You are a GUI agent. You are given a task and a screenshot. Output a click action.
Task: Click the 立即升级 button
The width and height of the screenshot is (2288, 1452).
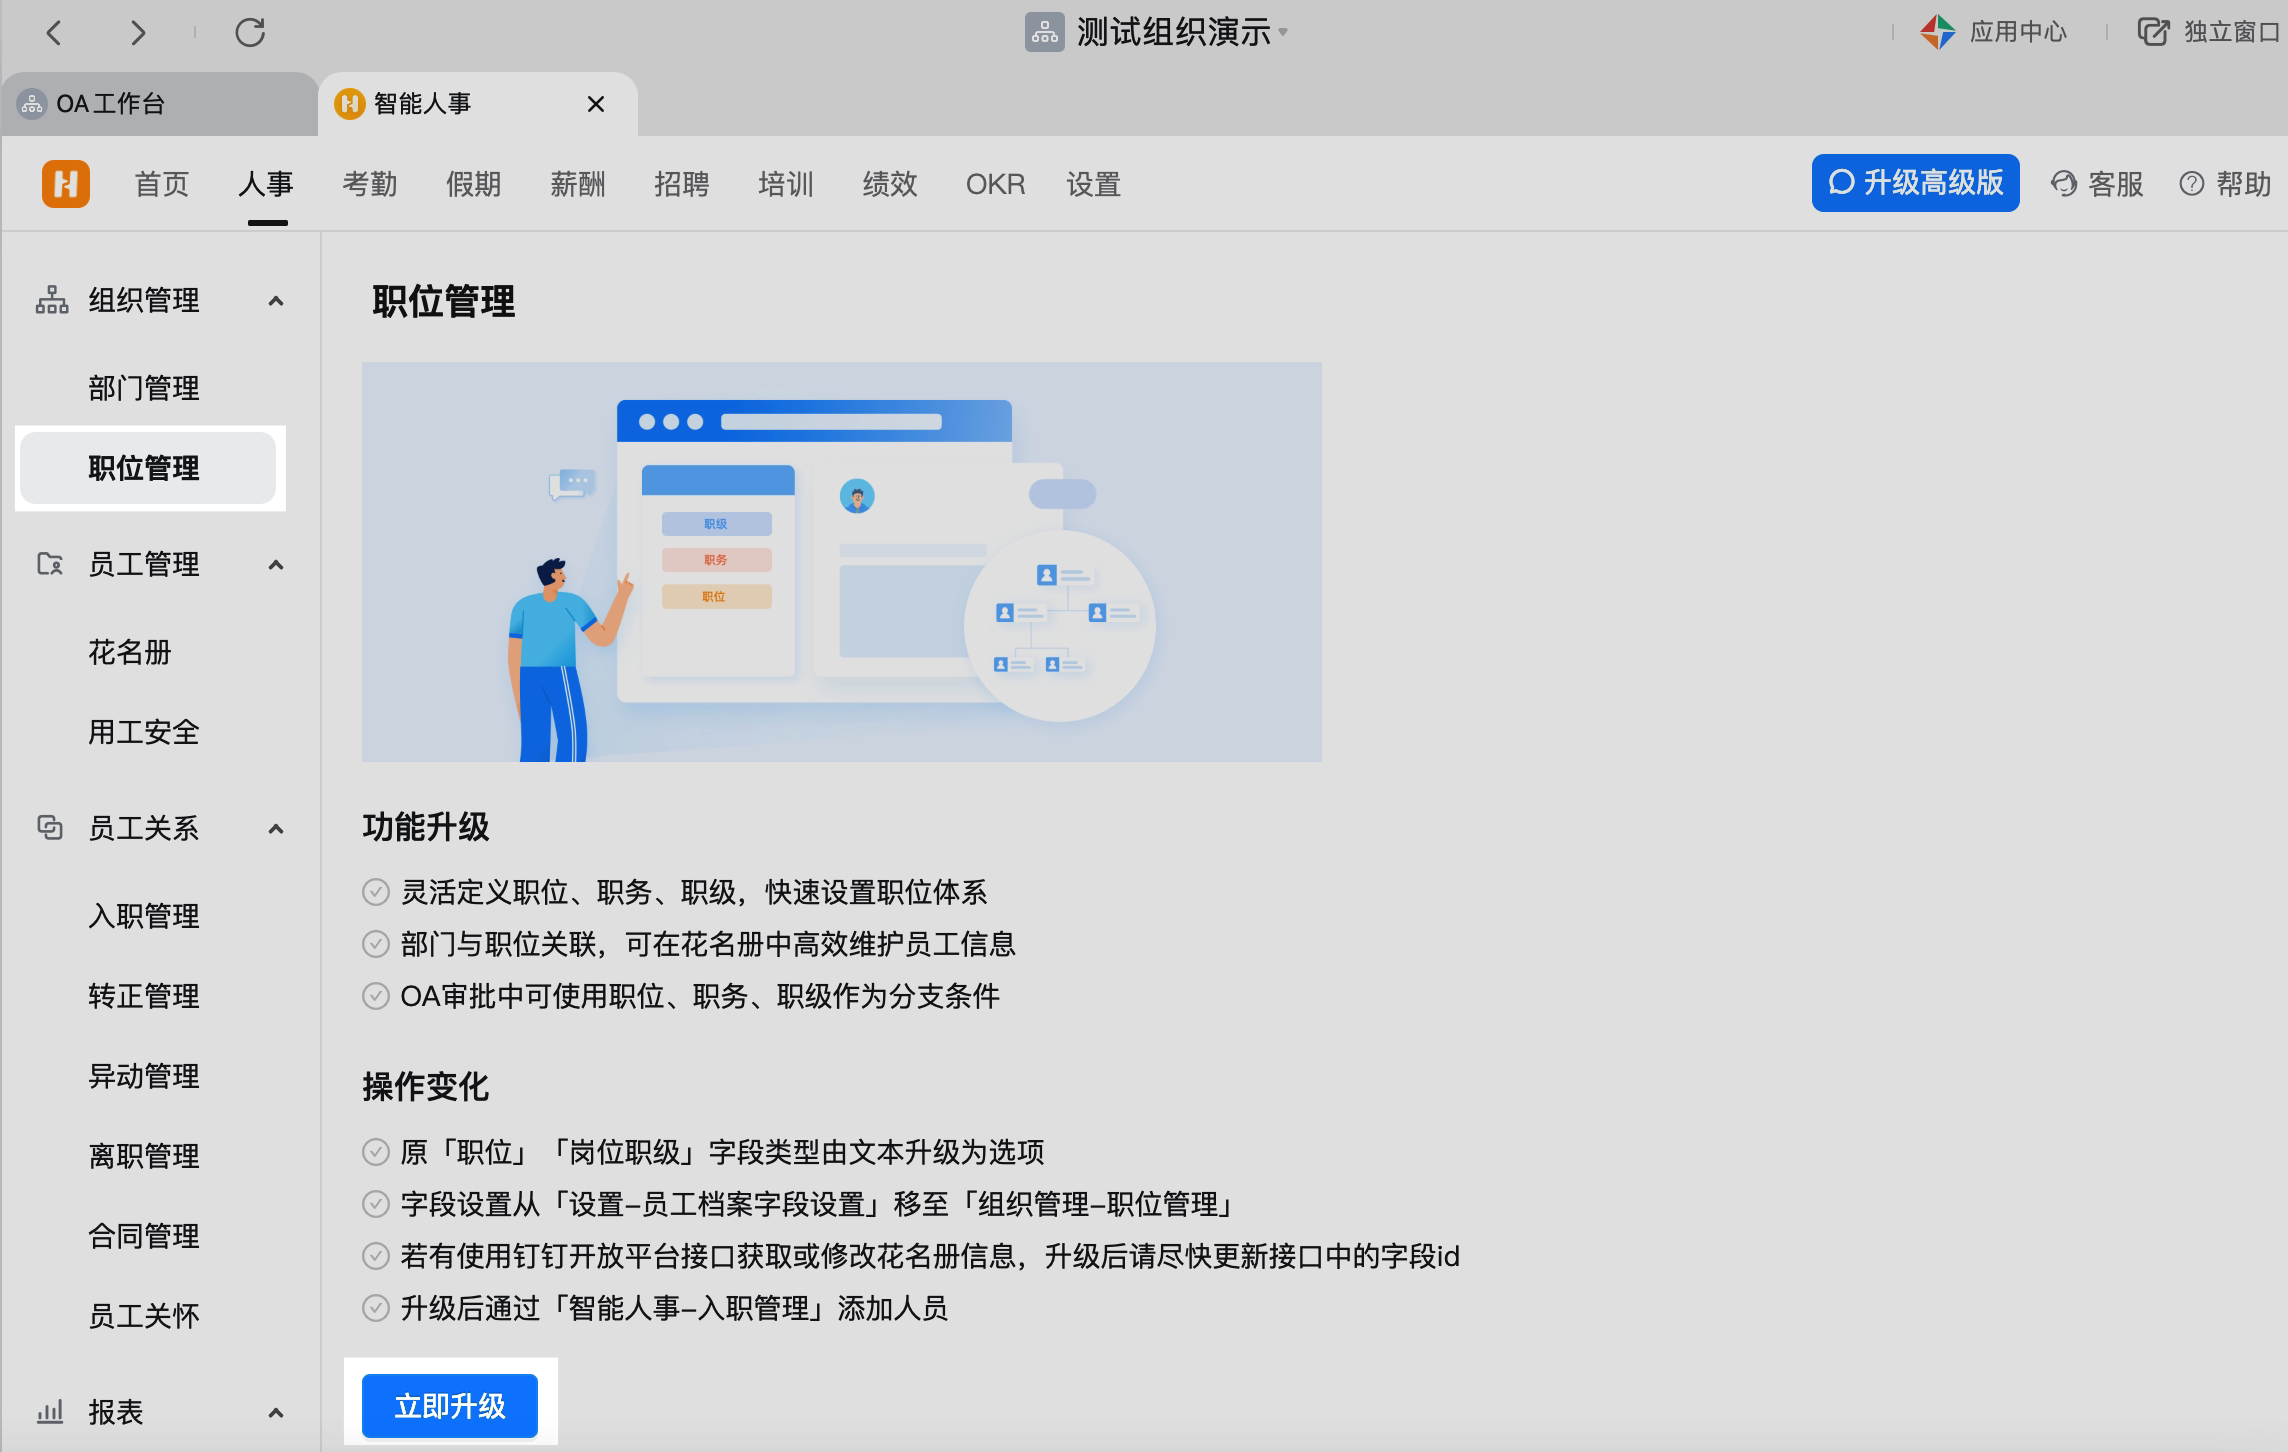tap(449, 1406)
